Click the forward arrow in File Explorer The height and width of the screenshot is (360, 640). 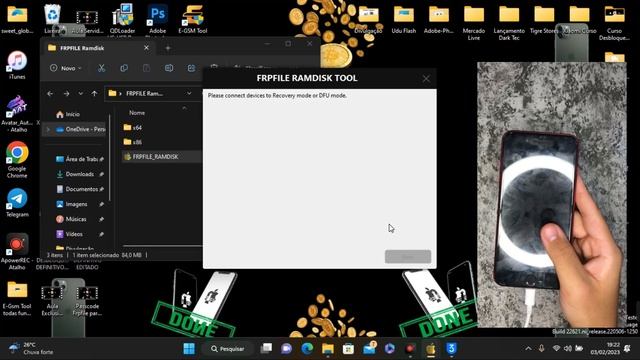pyautogui.click(x=66, y=93)
